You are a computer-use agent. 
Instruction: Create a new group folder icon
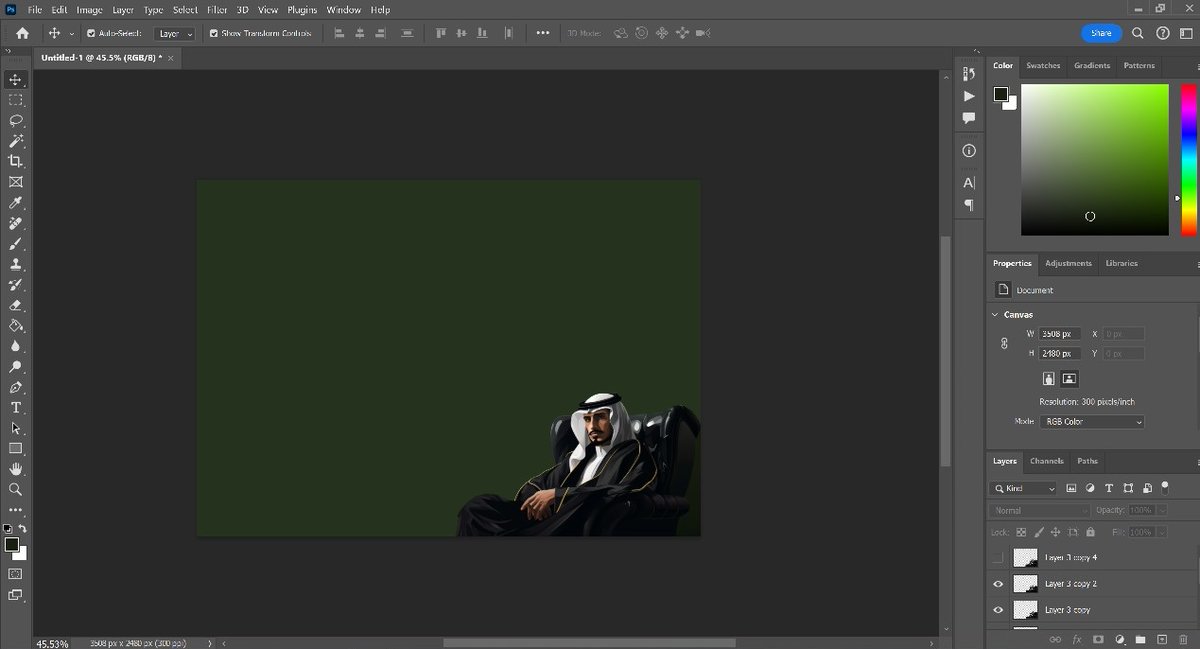[1140, 639]
